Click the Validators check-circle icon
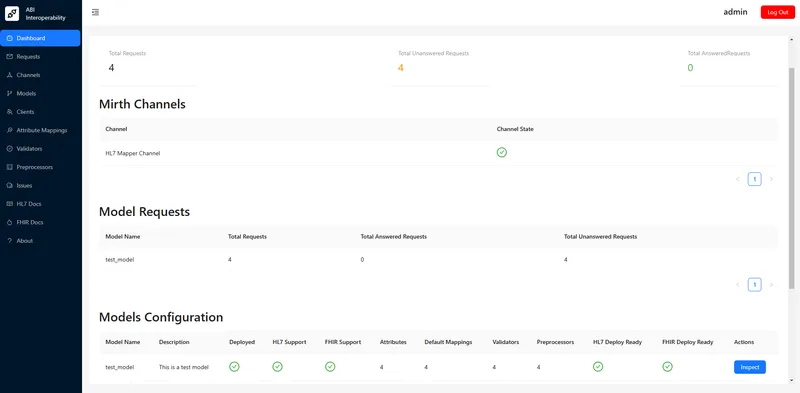Screen dimensions: 800x393 10,149
